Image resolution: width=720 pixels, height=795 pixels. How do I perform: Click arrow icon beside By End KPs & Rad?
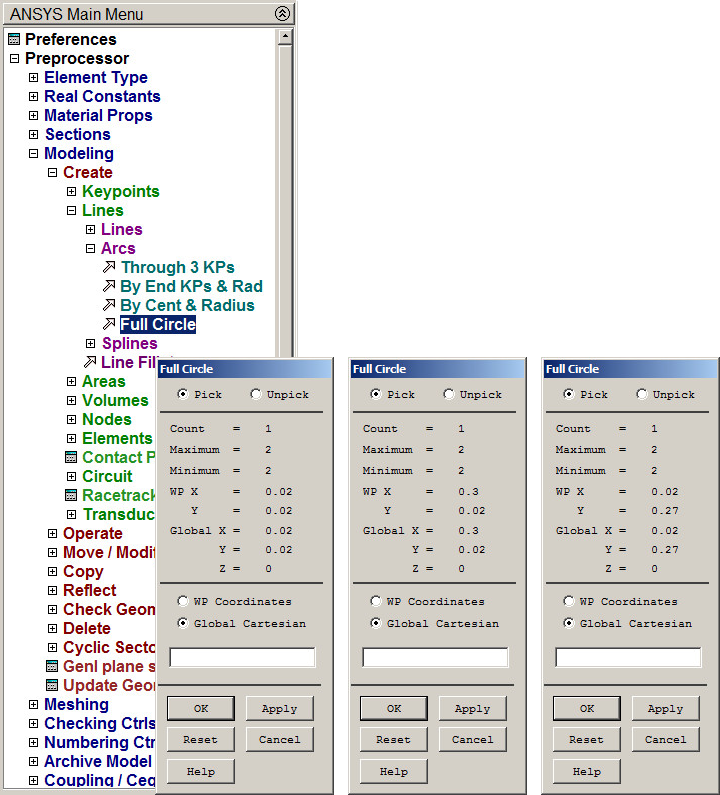109,286
